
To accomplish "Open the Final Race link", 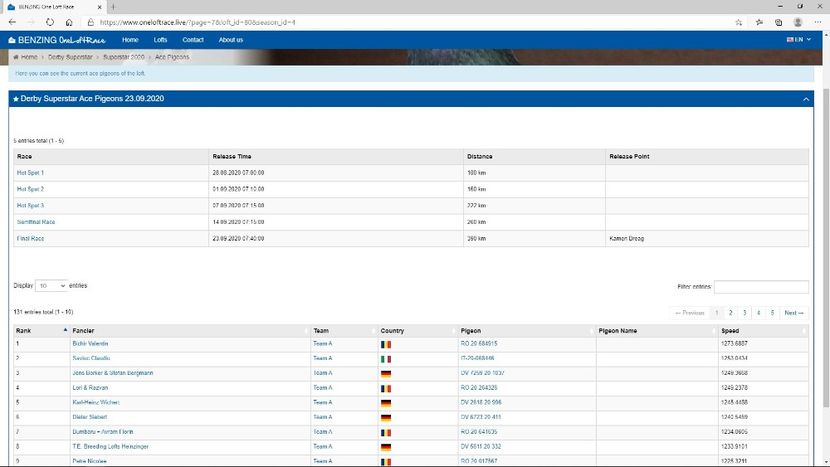I will pyautogui.click(x=31, y=239).
